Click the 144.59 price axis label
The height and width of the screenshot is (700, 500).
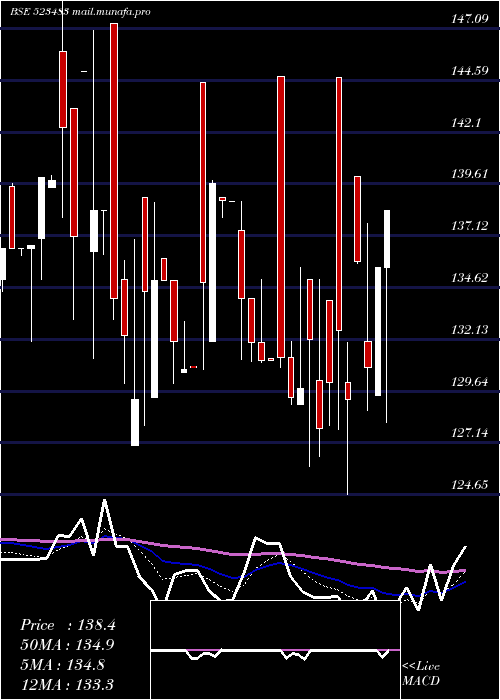[470, 70]
